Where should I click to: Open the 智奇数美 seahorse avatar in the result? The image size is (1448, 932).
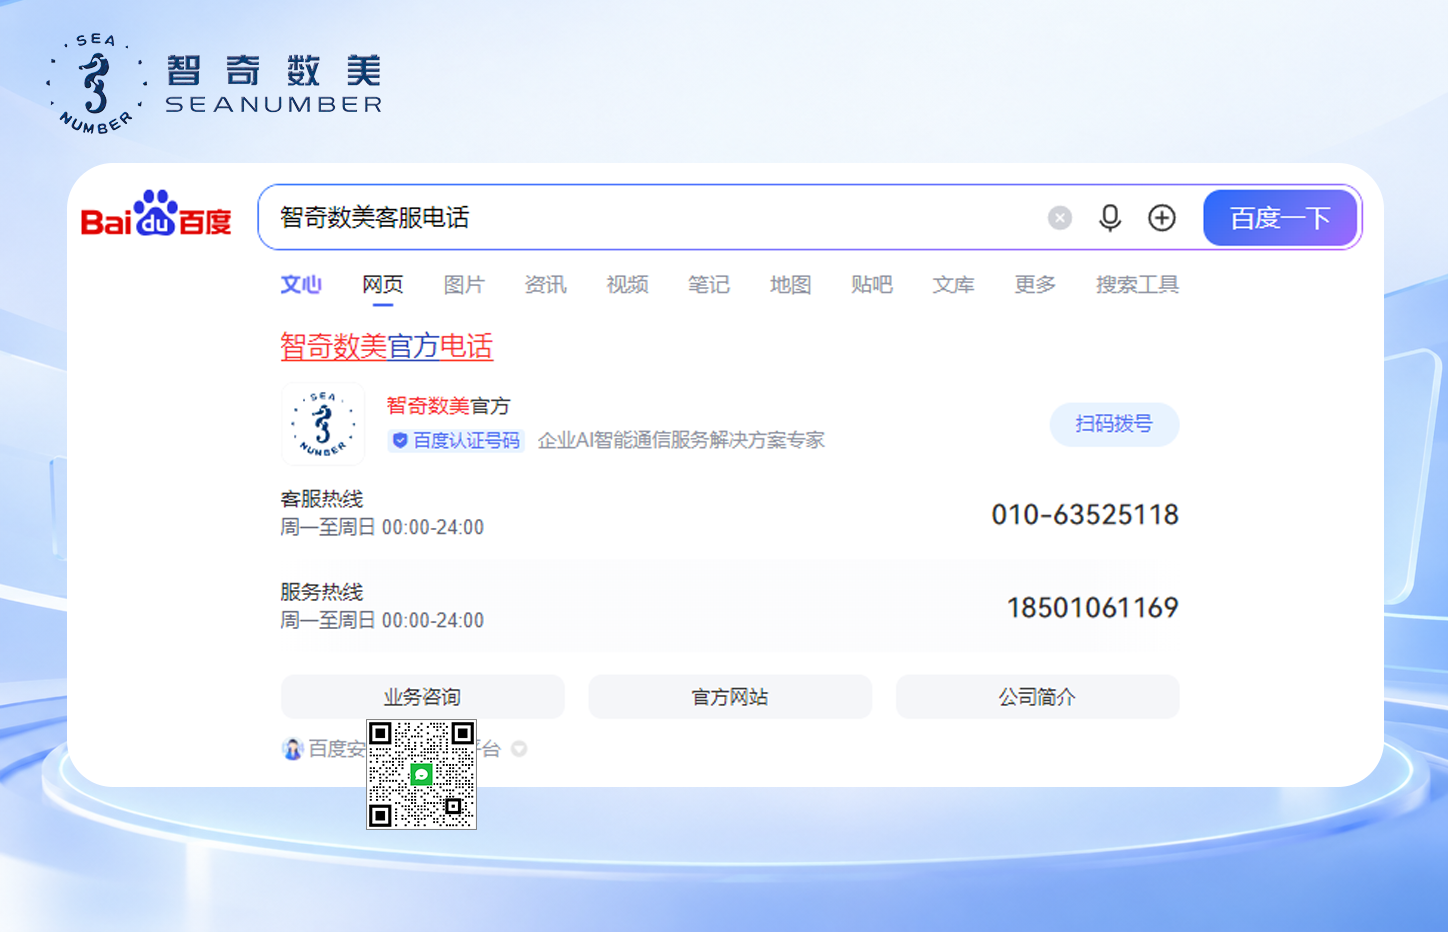coord(323,424)
